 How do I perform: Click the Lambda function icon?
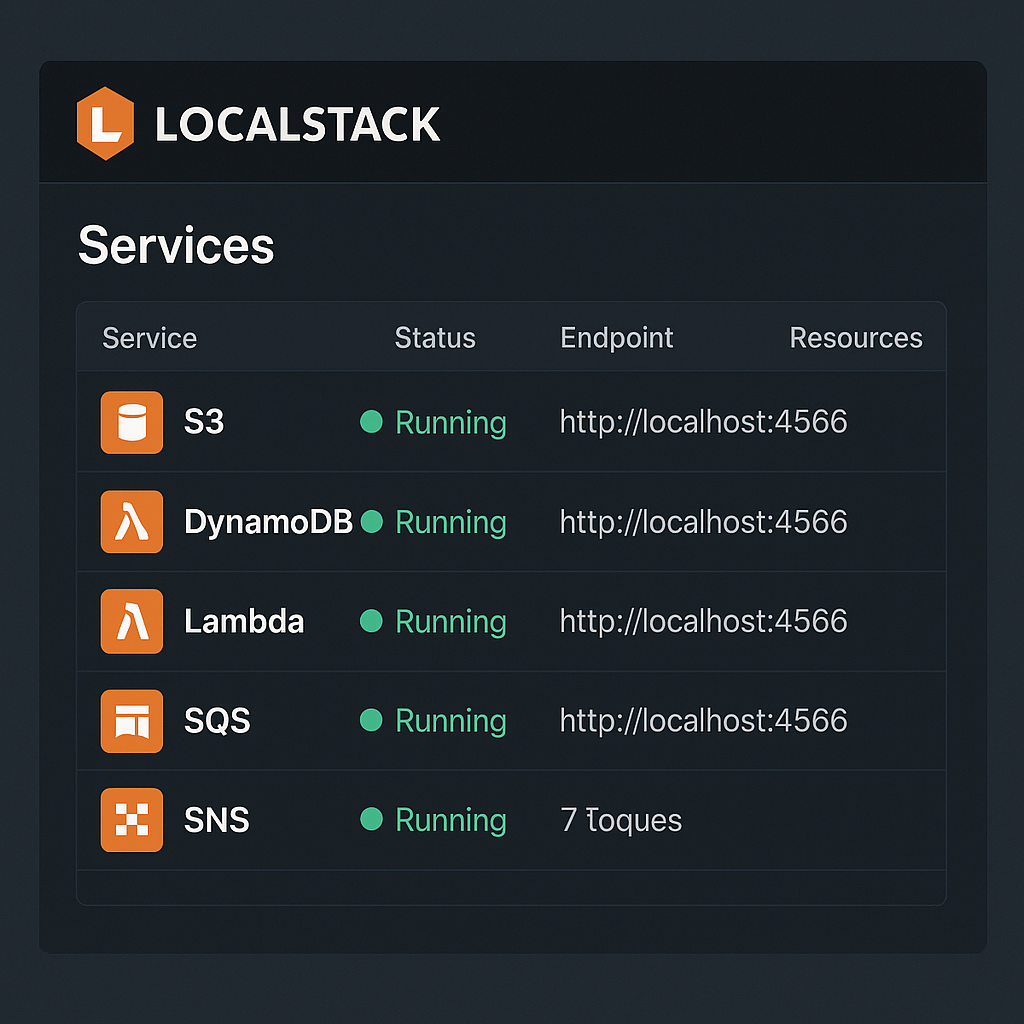pos(131,621)
